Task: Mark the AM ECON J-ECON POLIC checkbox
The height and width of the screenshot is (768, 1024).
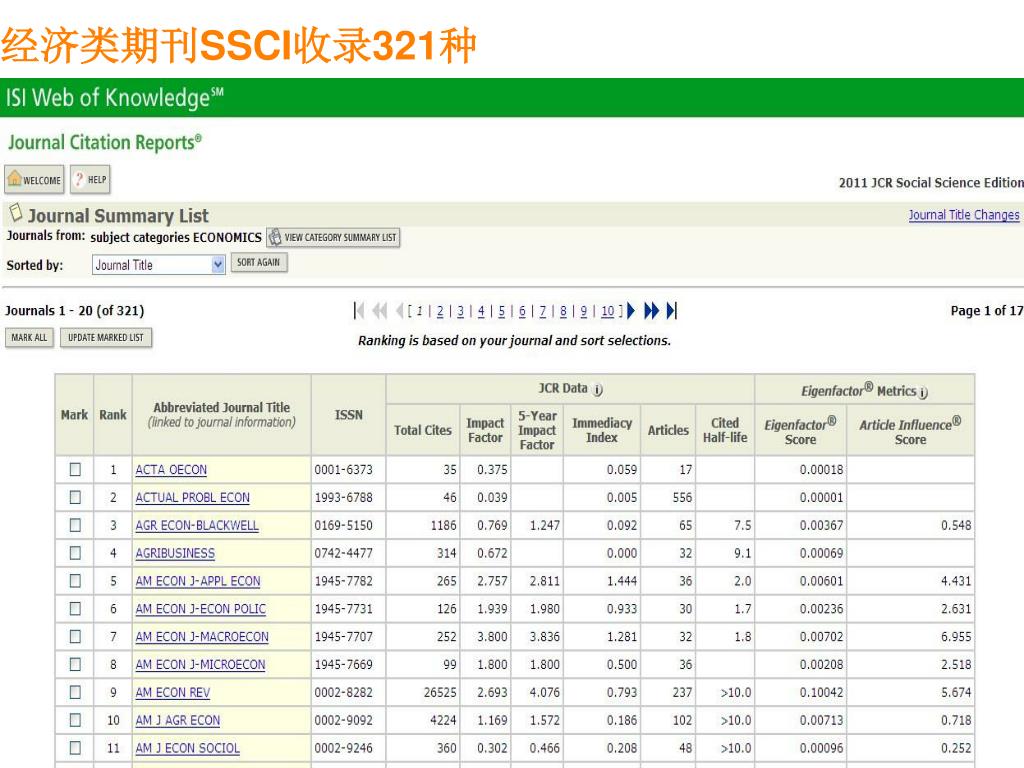Action: coord(75,609)
